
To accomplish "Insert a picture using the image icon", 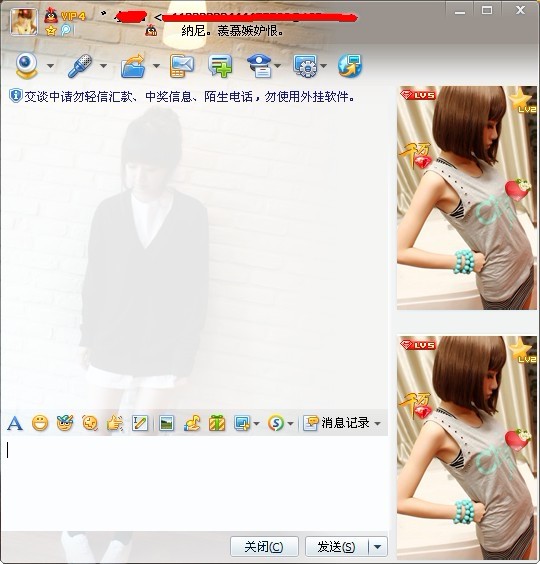I will coord(167,423).
